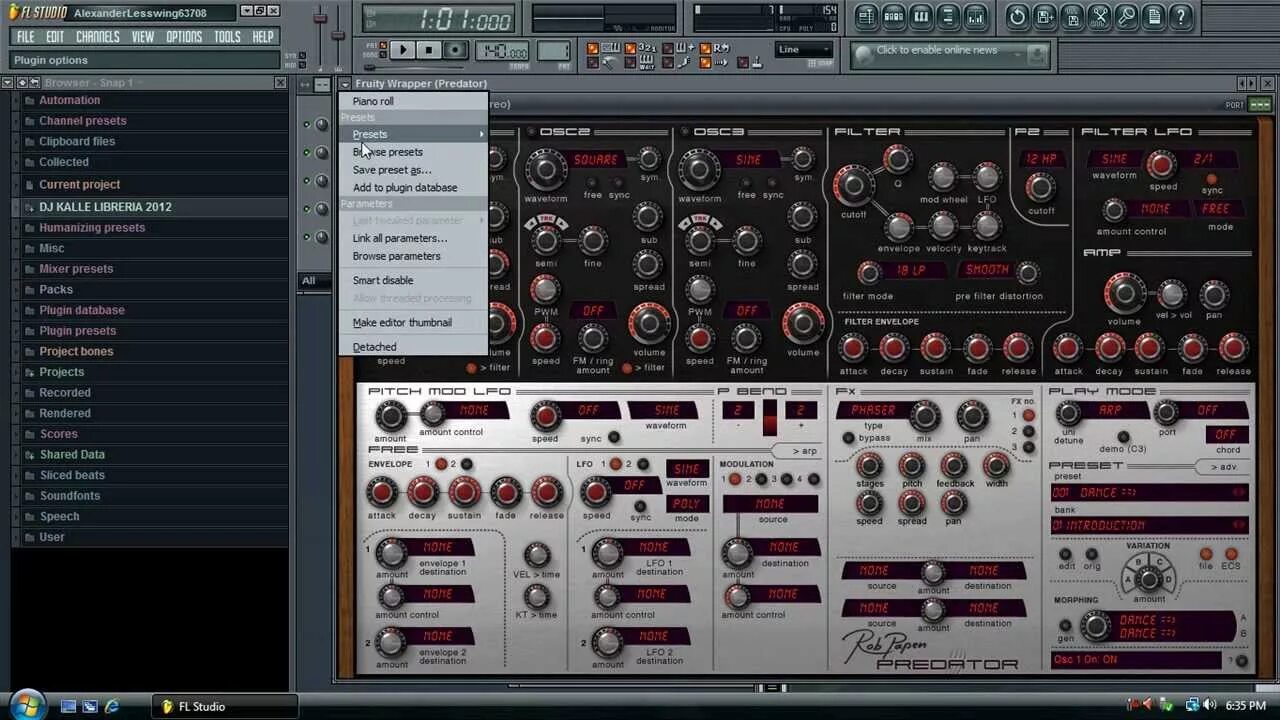Open the FILE menu
Viewport: 1280px width, 720px height.
point(26,37)
